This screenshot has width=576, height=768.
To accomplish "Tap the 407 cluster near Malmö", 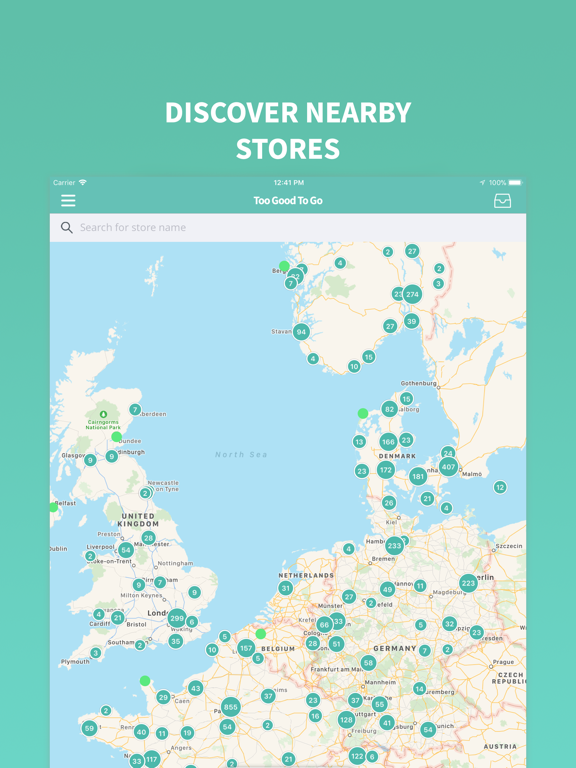I will click(x=448, y=467).
